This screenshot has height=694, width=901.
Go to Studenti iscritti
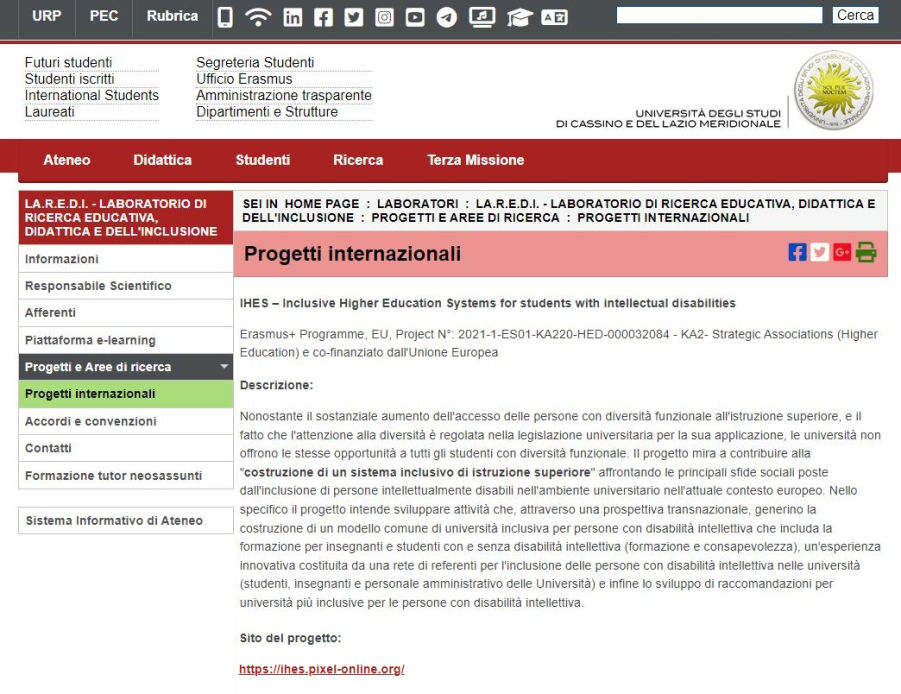pyautogui.click(x=70, y=79)
